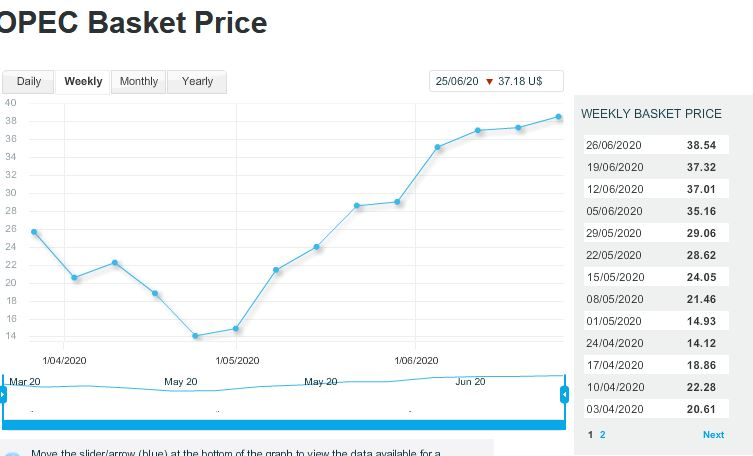This screenshot has width=753, height=456.
Task: Click the 37.01 price value
Action: 701,189
